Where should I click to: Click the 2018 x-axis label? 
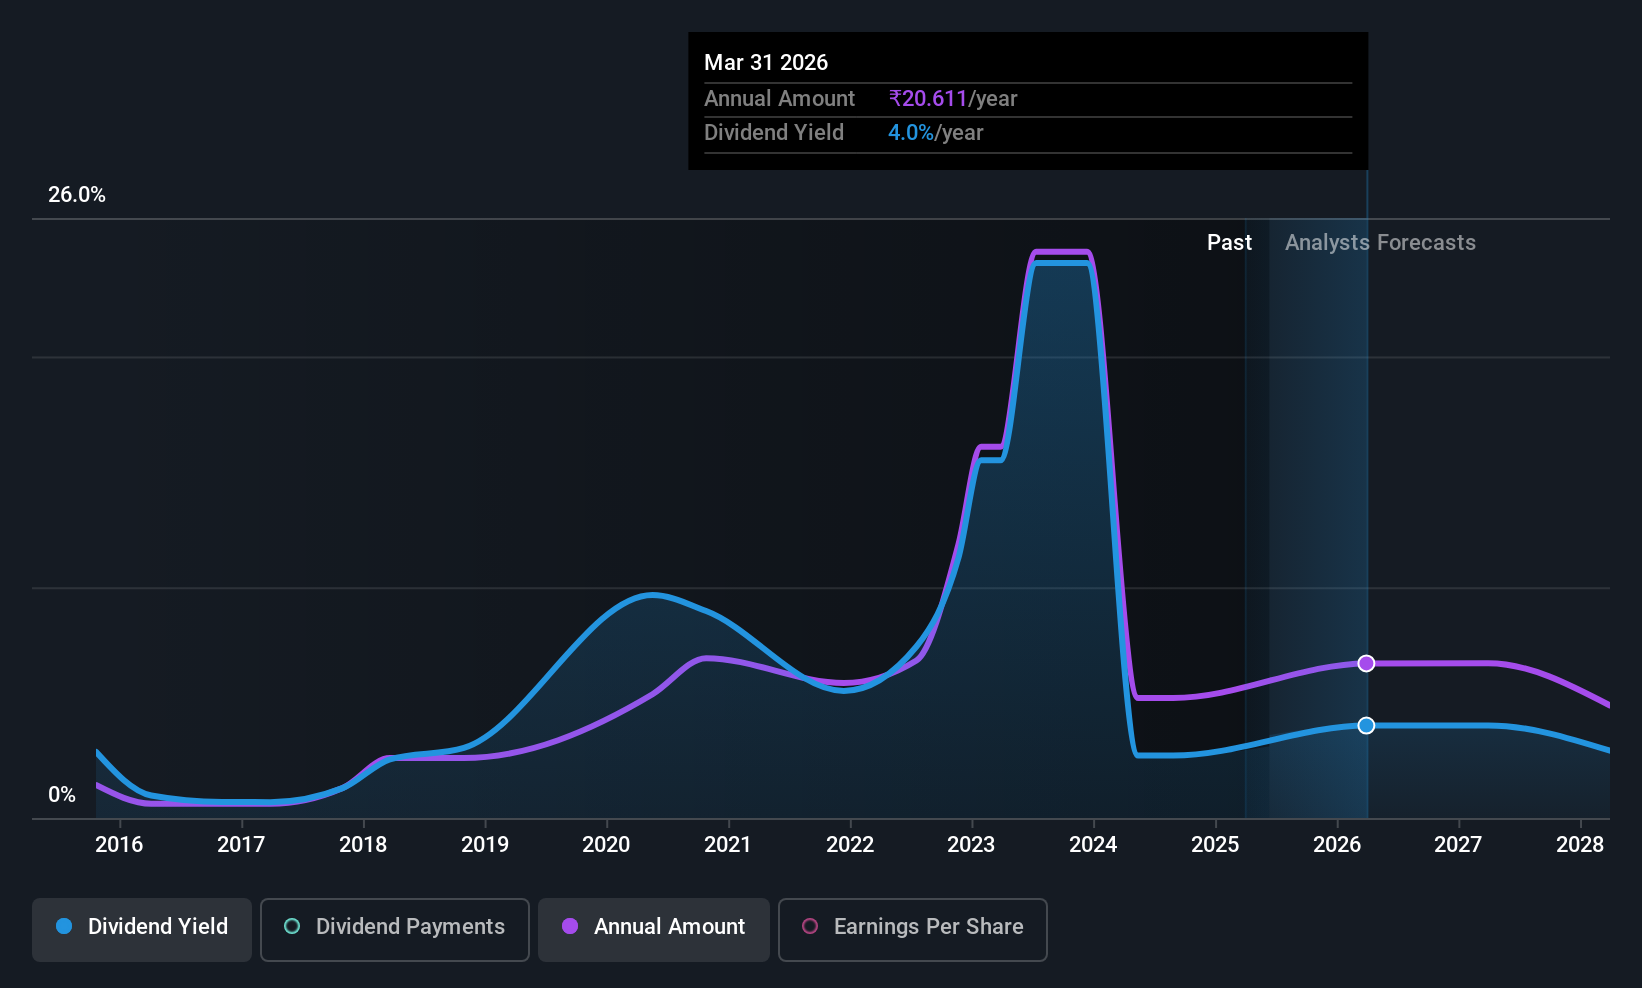pyautogui.click(x=363, y=845)
